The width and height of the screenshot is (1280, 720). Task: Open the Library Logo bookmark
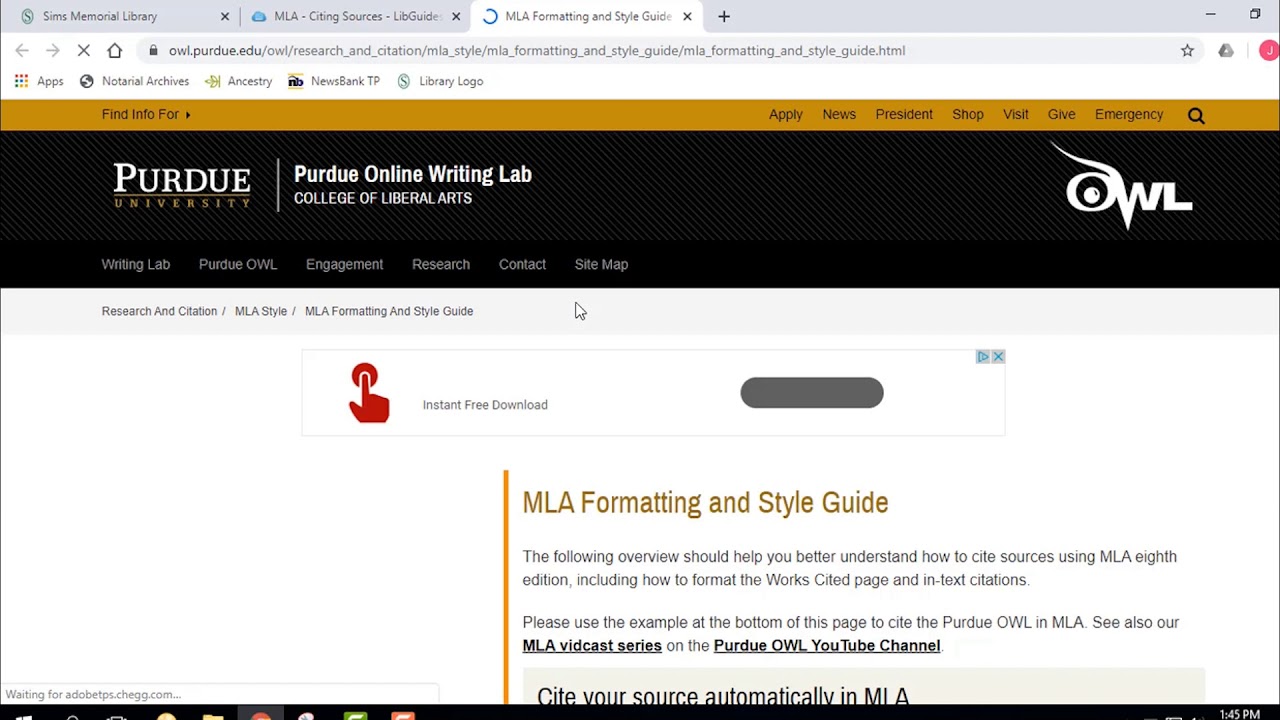coord(440,81)
